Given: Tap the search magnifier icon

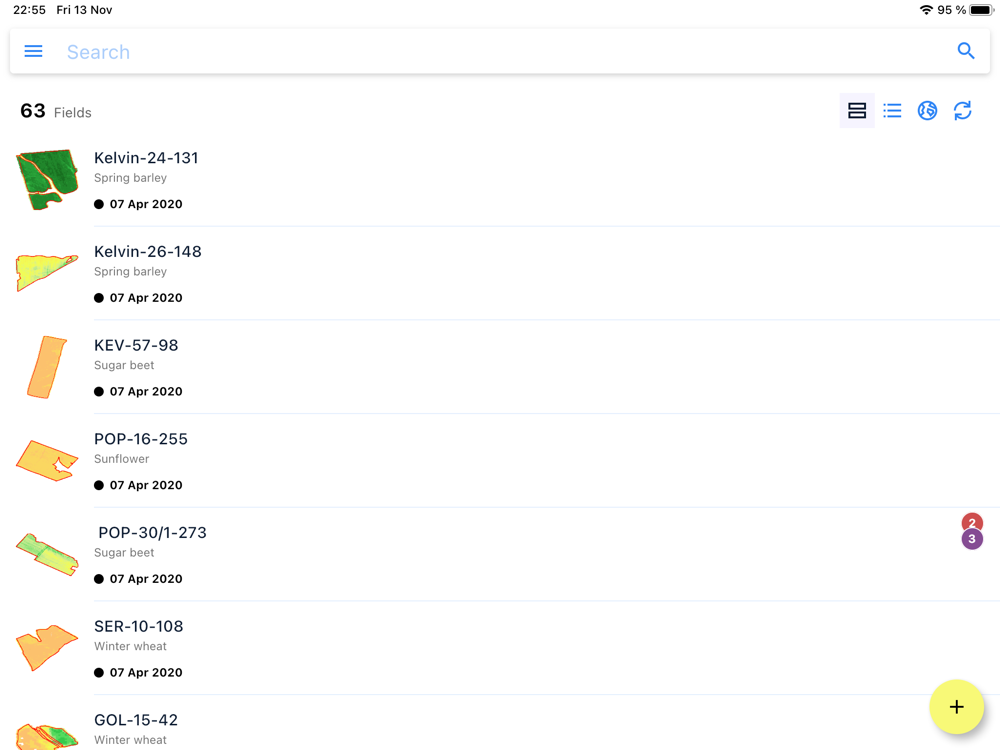Looking at the screenshot, I should pyautogui.click(x=966, y=51).
